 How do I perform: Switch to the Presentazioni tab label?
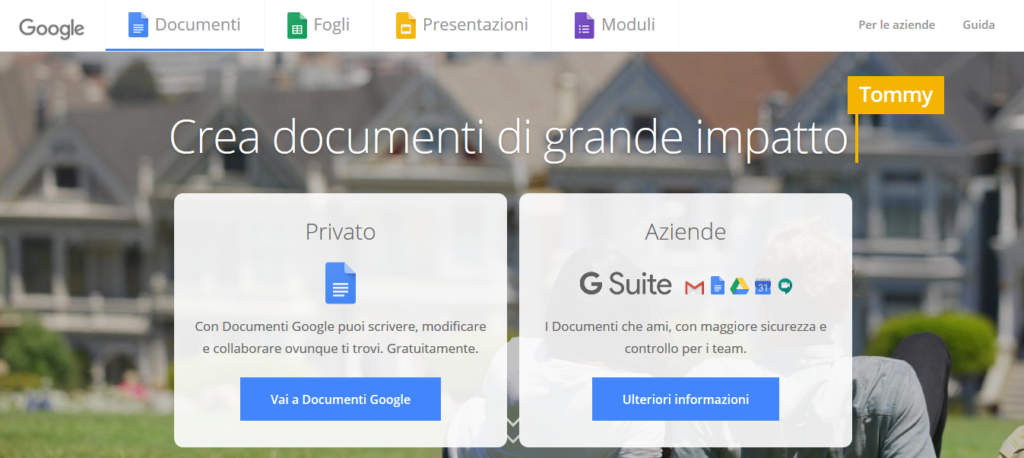(475, 25)
